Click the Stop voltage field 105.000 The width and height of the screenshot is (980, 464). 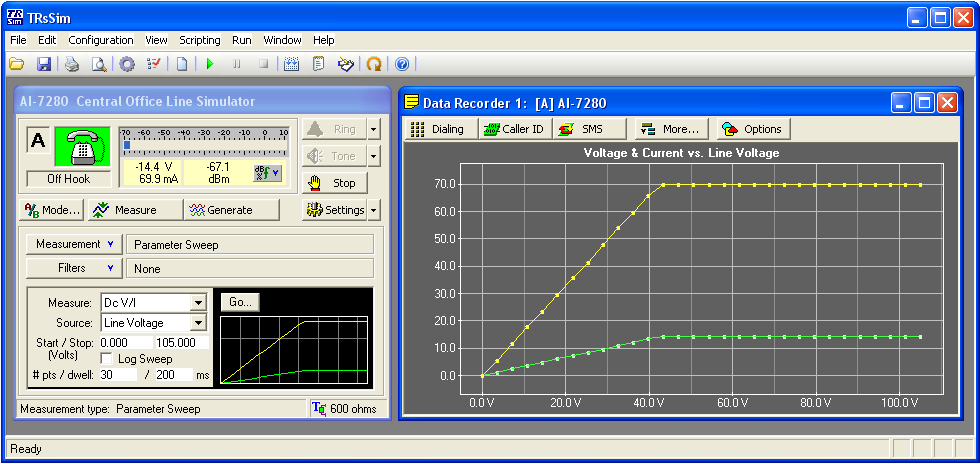181,343
